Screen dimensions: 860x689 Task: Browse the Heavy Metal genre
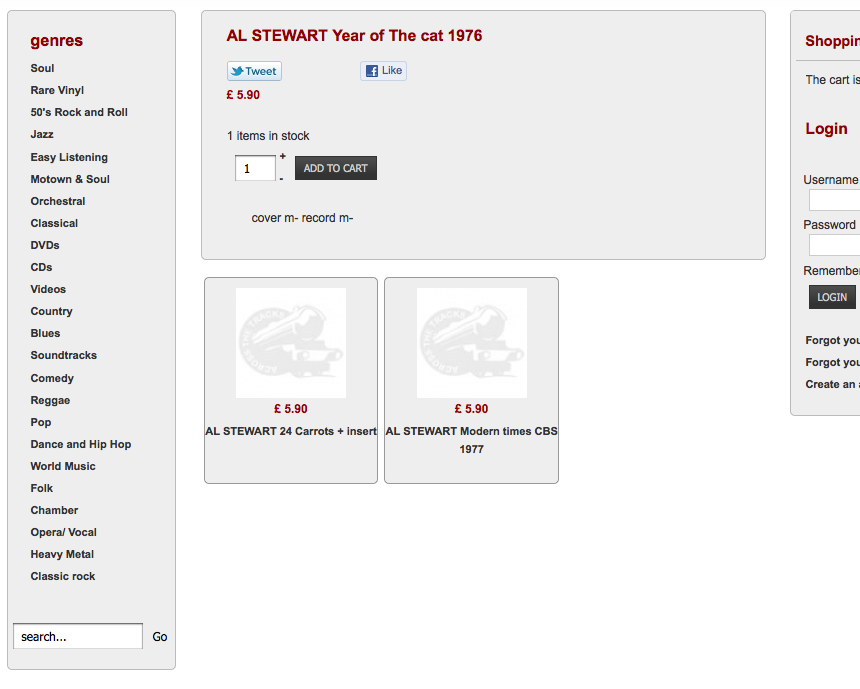pyautogui.click(x=62, y=554)
